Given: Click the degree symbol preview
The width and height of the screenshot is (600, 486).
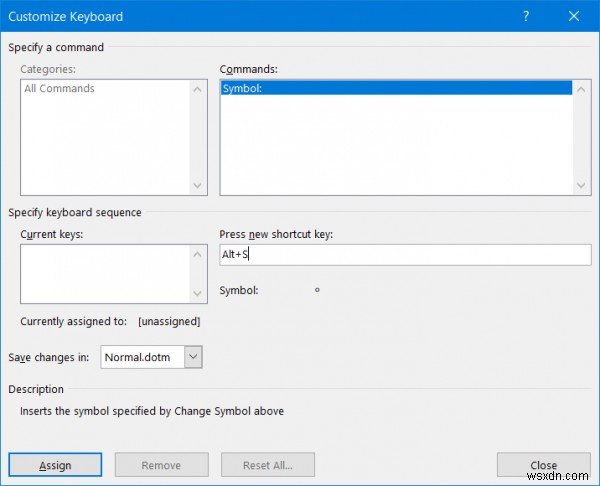Looking at the screenshot, I should click(317, 290).
